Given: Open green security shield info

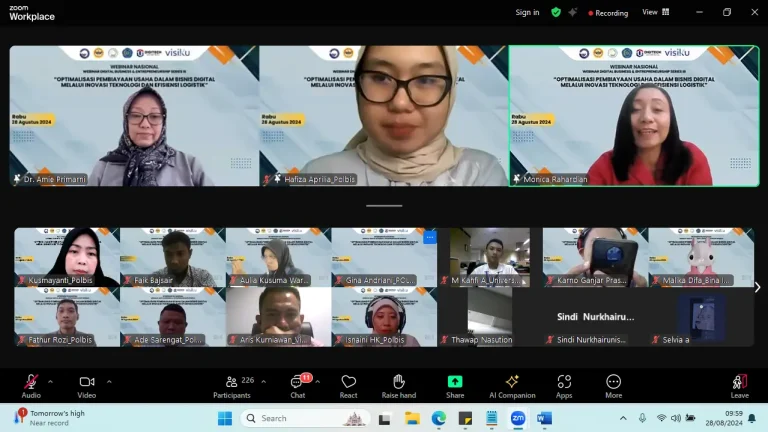Looking at the screenshot, I should (555, 12).
